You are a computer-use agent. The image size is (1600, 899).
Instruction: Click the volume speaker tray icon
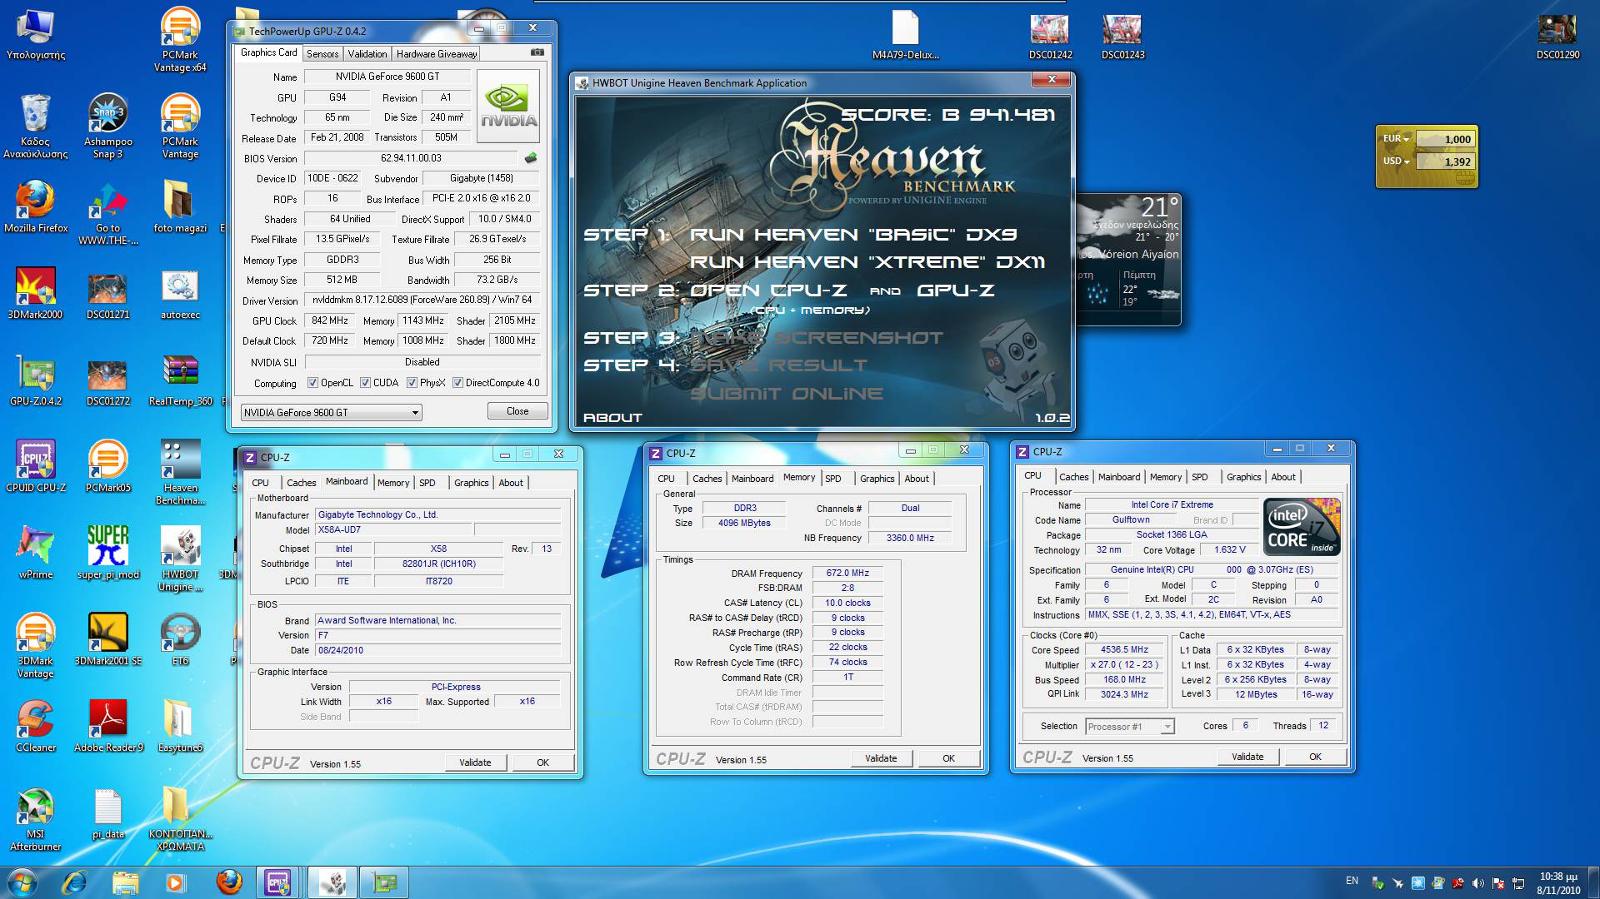[1478, 883]
